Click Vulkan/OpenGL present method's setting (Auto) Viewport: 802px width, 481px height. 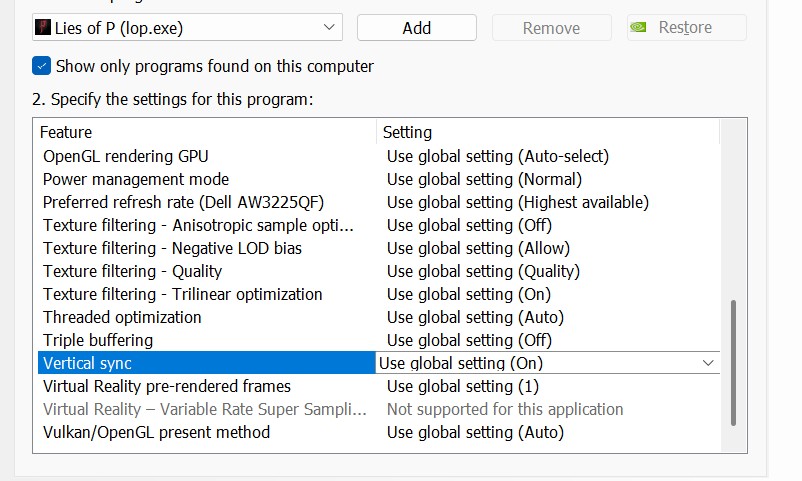(x=475, y=432)
